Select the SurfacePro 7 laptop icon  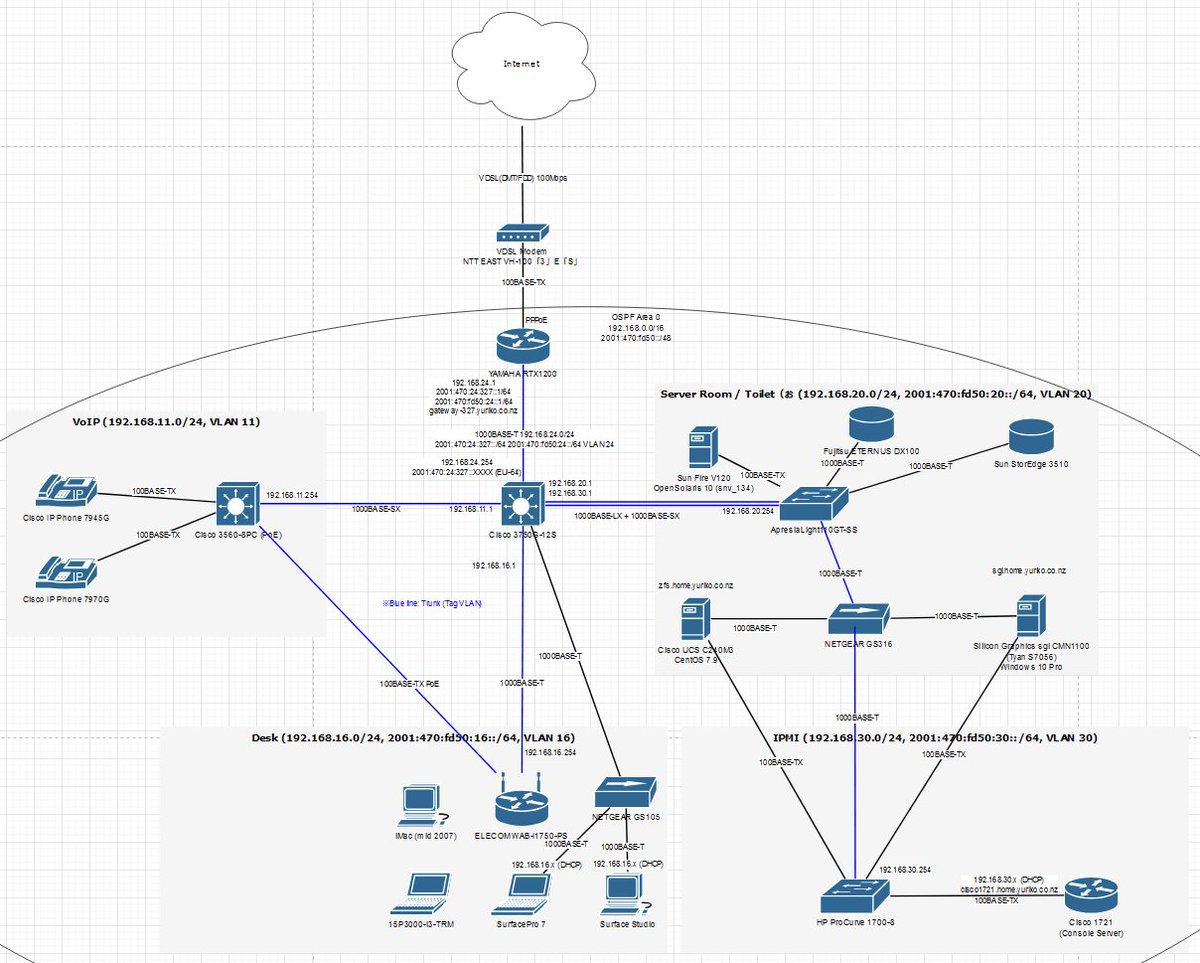click(x=520, y=893)
